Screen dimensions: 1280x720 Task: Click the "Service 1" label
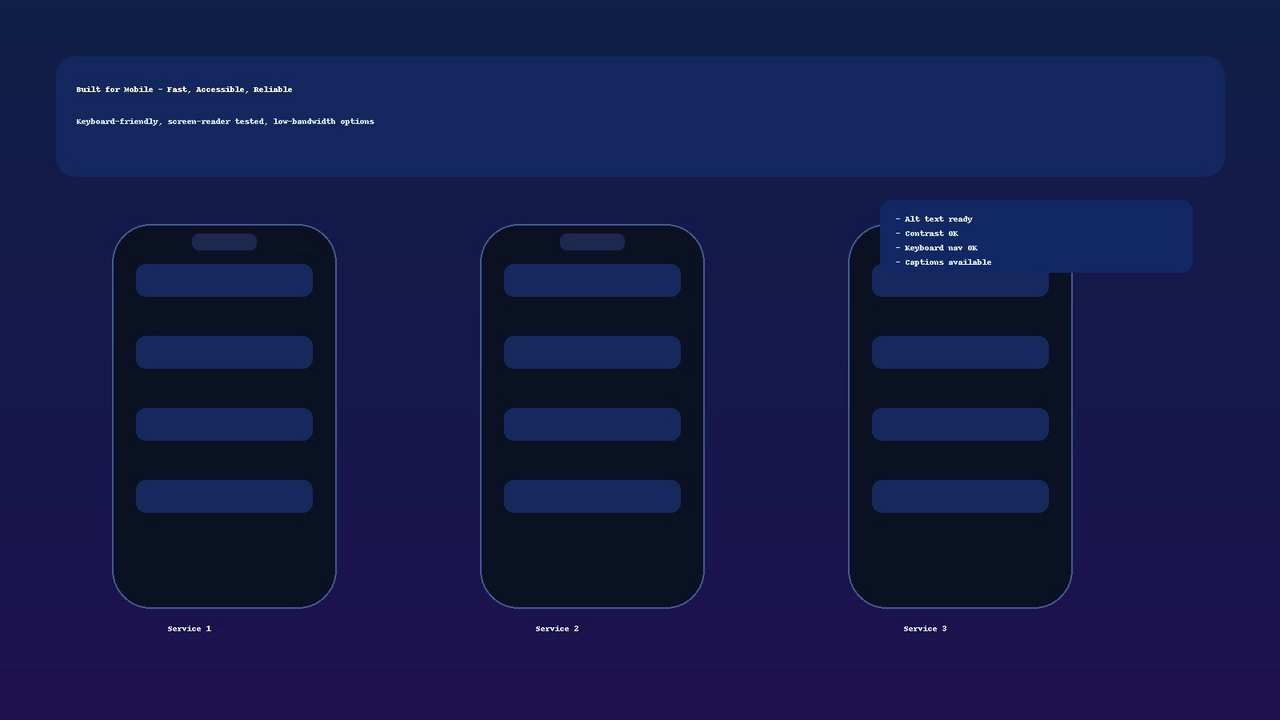point(189,629)
